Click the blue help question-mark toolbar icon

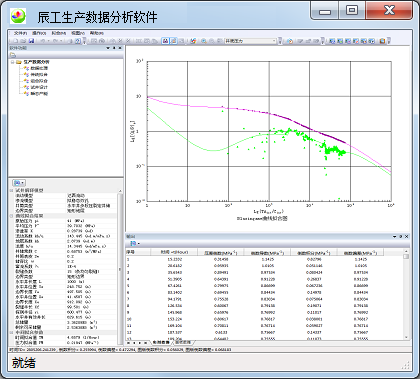[77, 41]
